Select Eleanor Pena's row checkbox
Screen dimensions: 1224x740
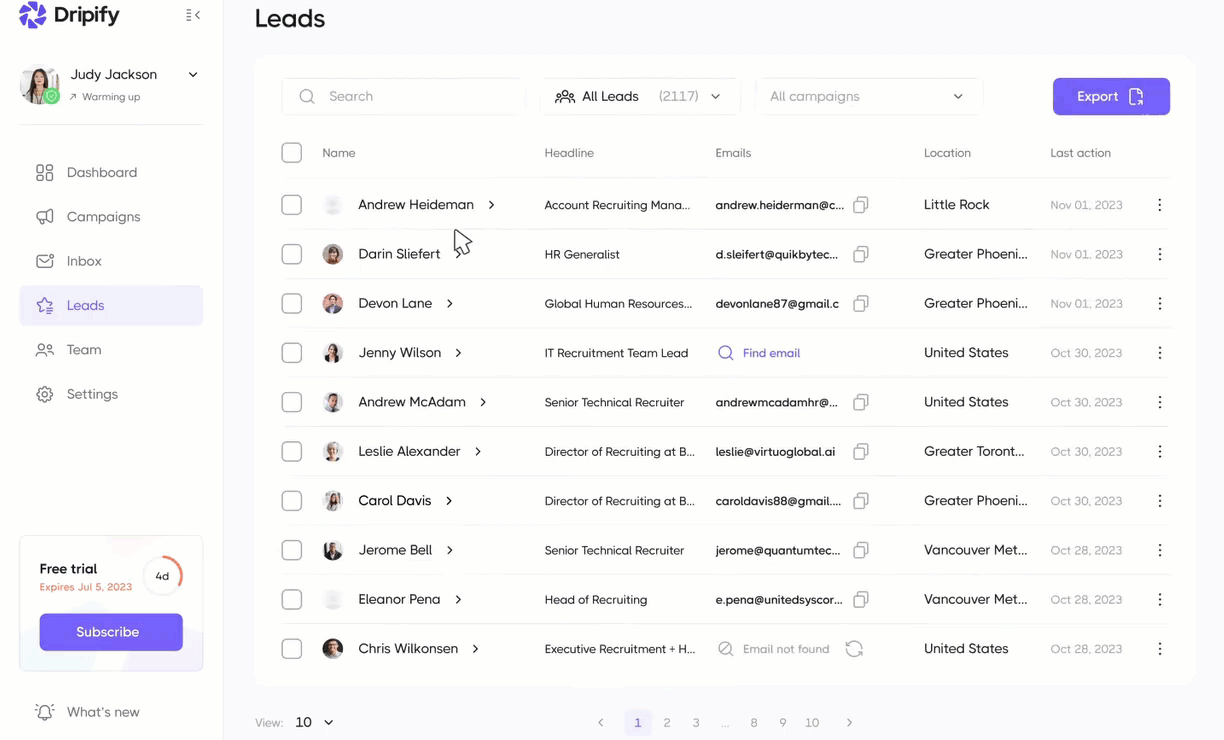coord(292,599)
